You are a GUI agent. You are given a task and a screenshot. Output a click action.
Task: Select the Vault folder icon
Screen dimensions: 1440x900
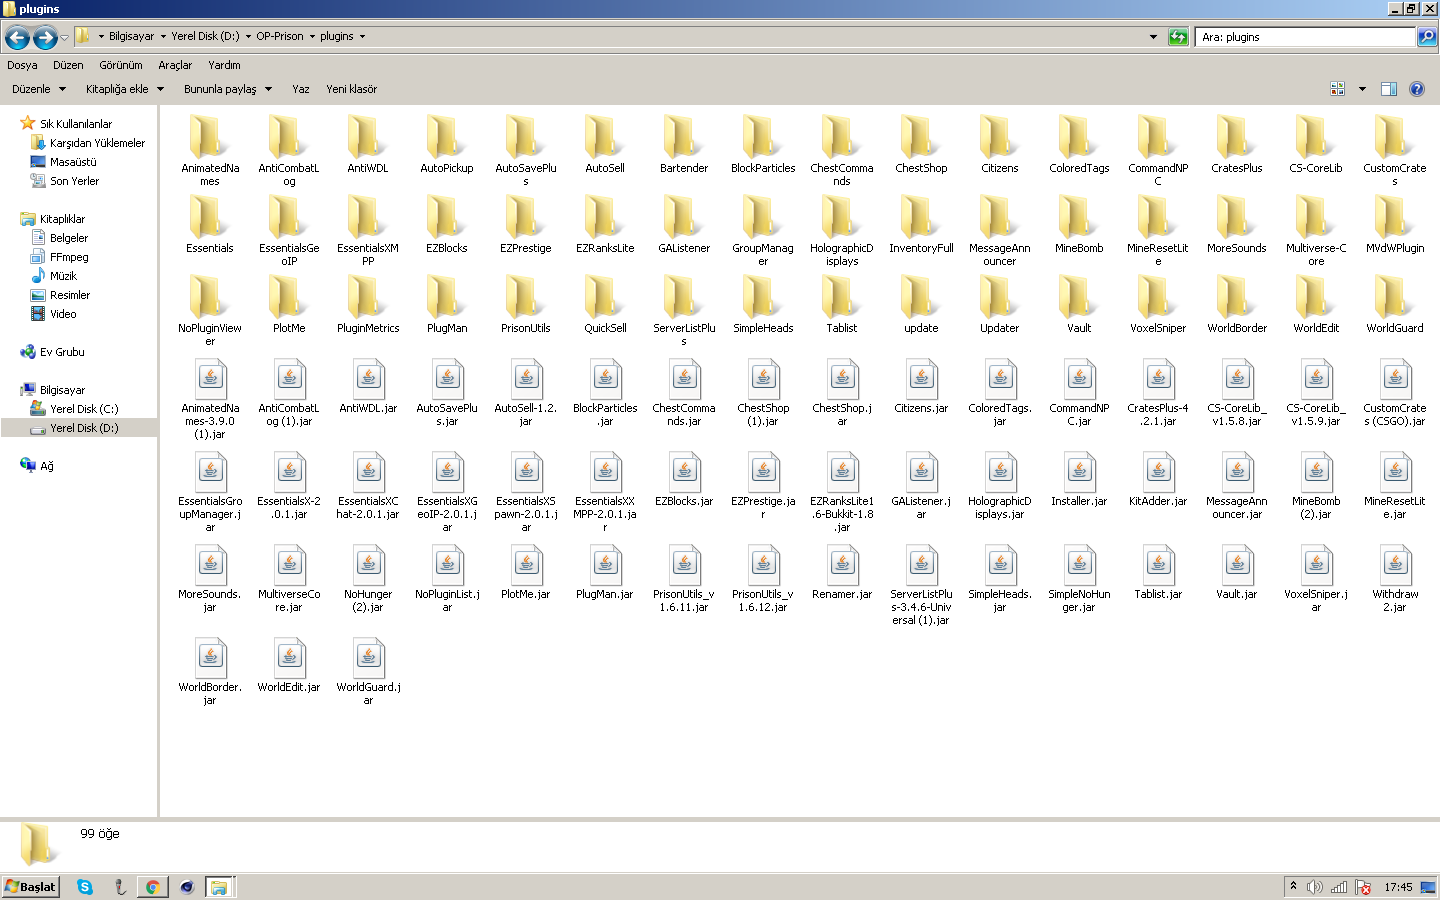pyautogui.click(x=1079, y=297)
